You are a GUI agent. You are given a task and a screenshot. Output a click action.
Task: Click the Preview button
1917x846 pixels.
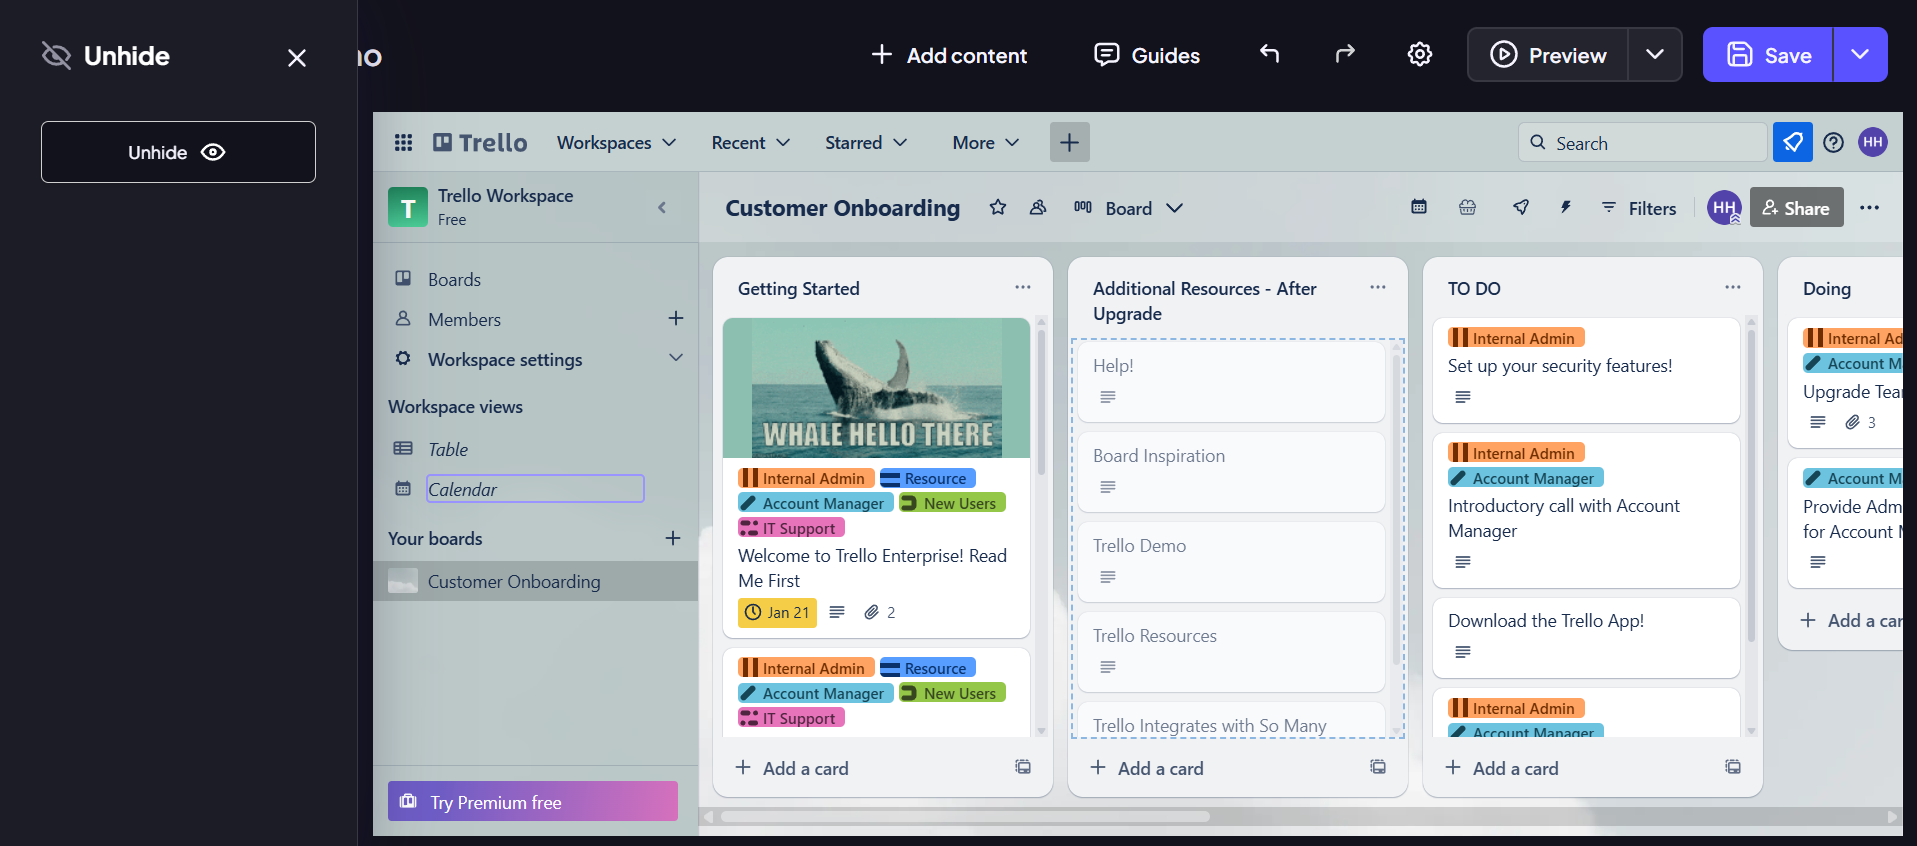pyautogui.click(x=1548, y=55)
